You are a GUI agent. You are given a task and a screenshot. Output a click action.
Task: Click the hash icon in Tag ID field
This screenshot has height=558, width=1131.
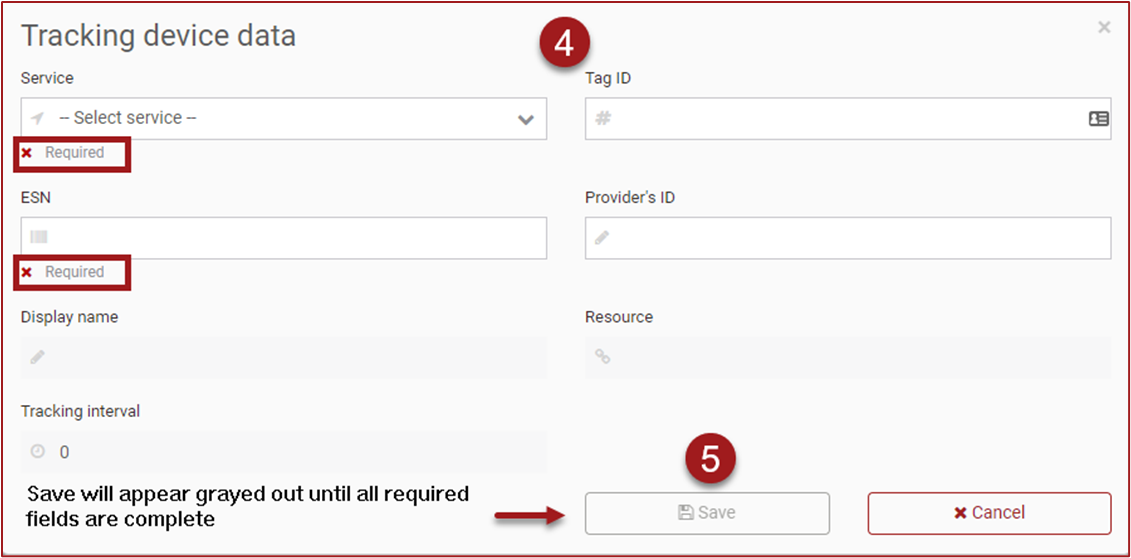[603, 118]
